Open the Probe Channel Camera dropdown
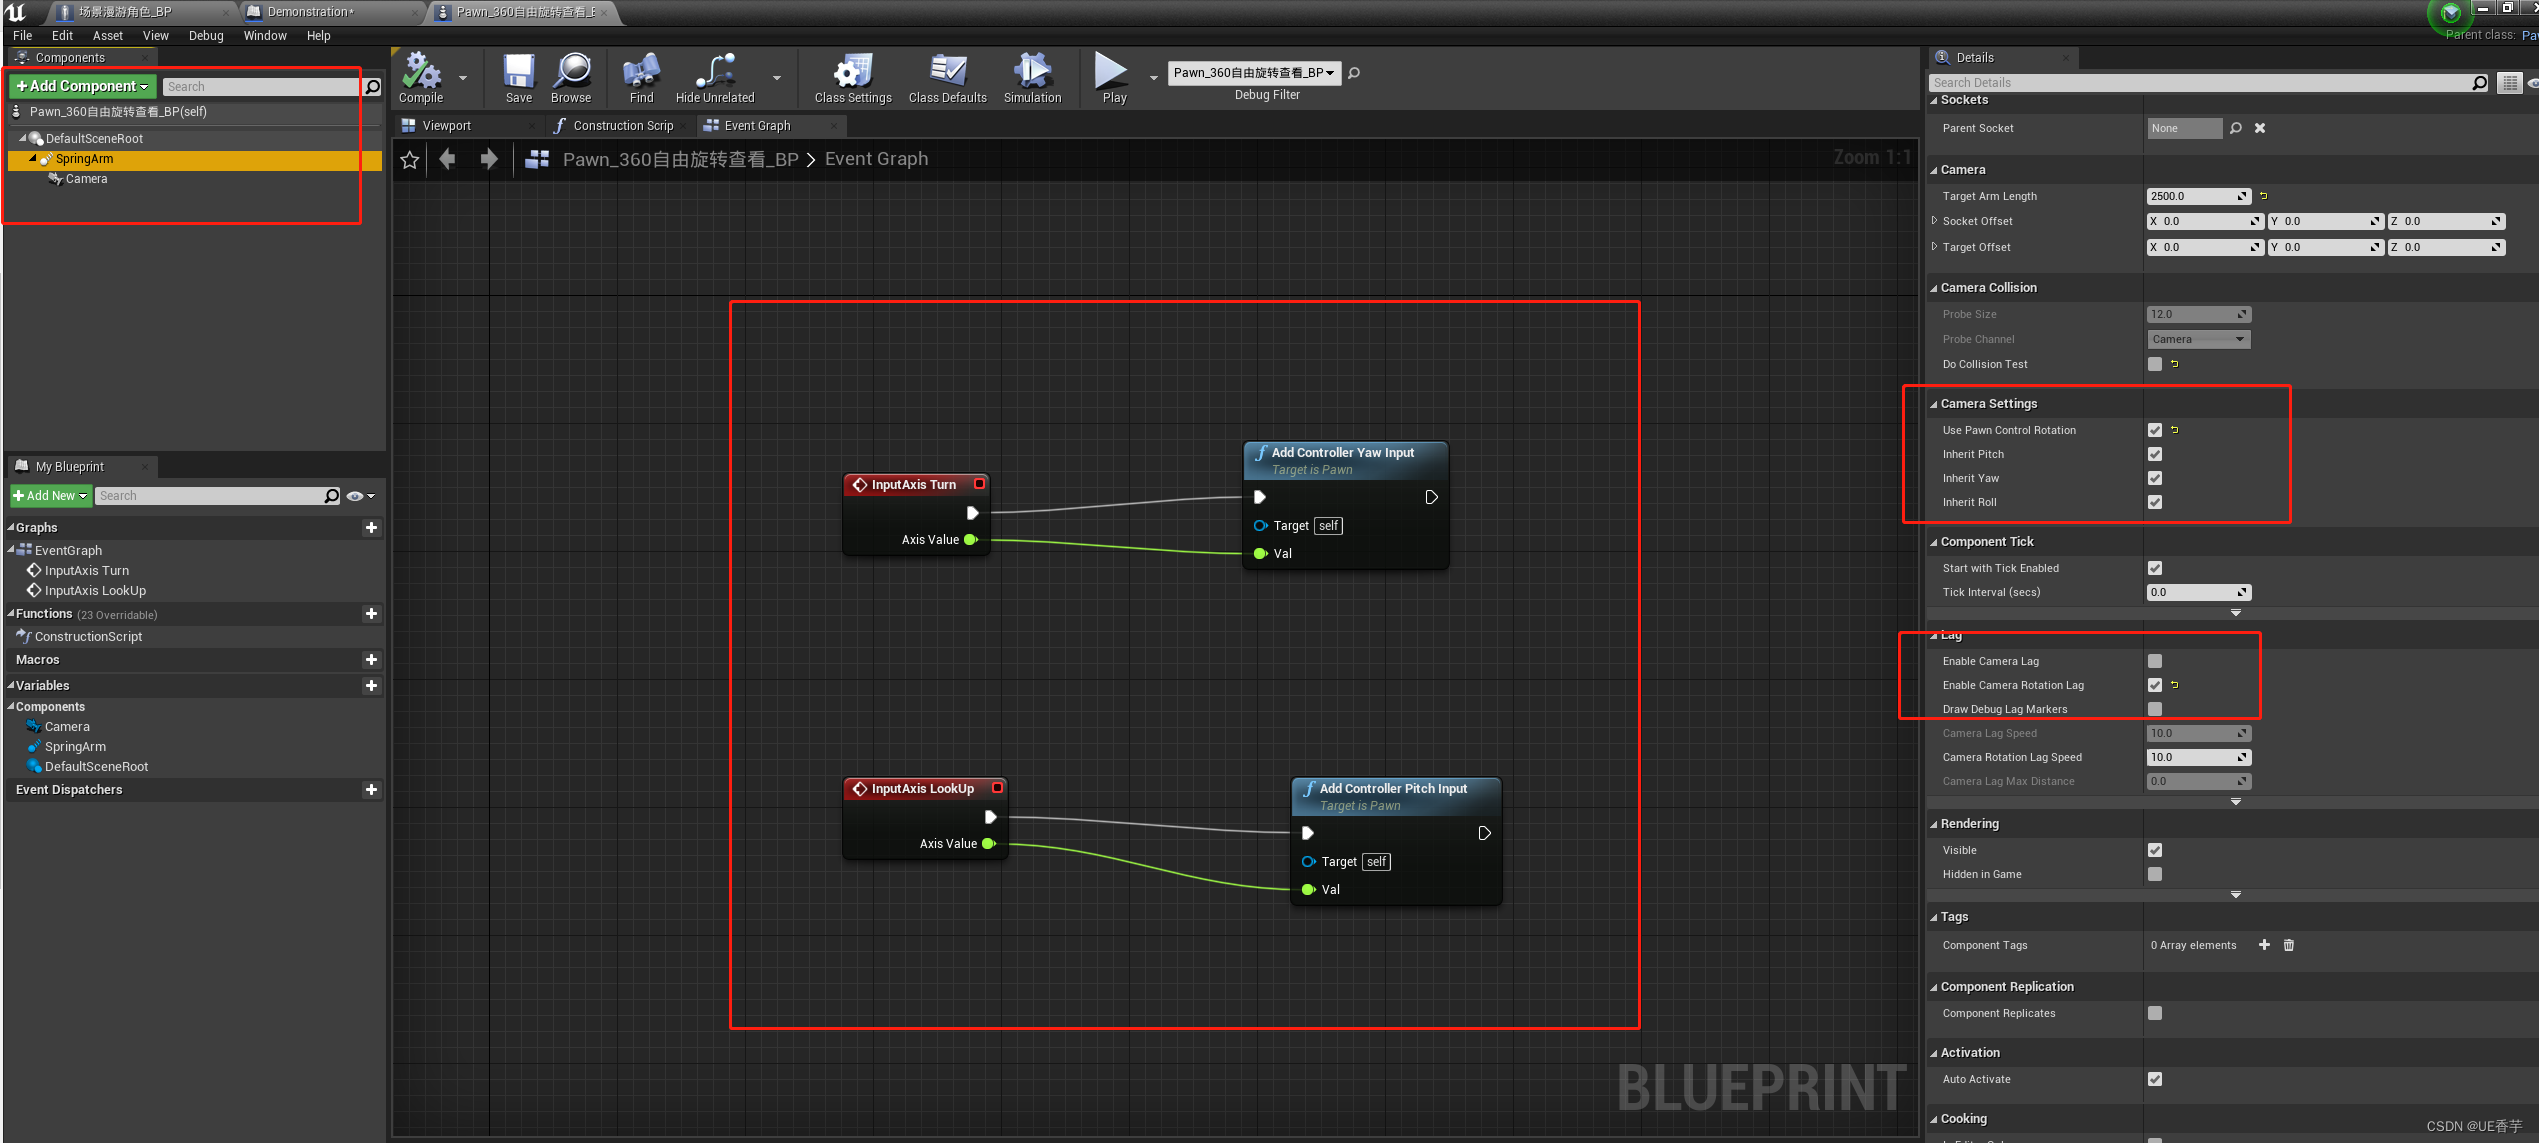 pyautogui.click(x=2198, y=339)
